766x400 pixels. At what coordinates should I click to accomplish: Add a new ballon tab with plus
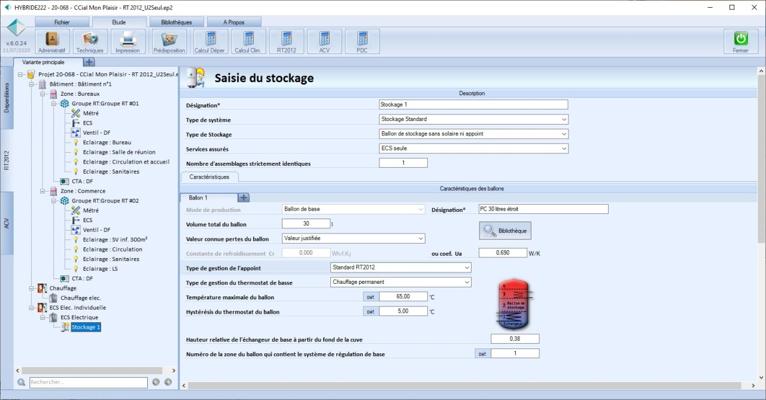243,198
